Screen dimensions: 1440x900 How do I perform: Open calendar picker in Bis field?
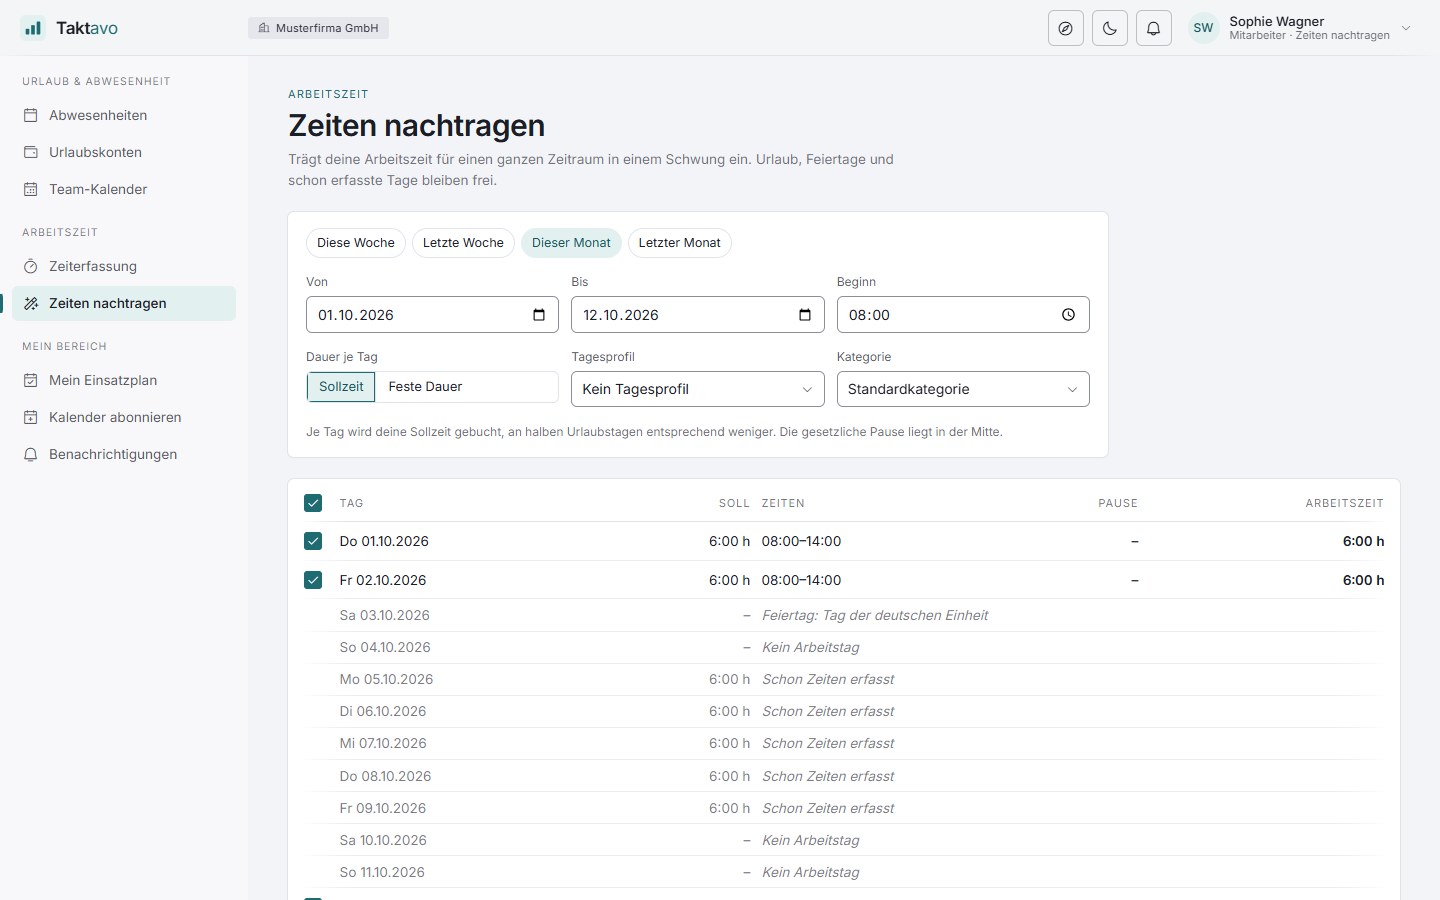(x=805, y=315)
